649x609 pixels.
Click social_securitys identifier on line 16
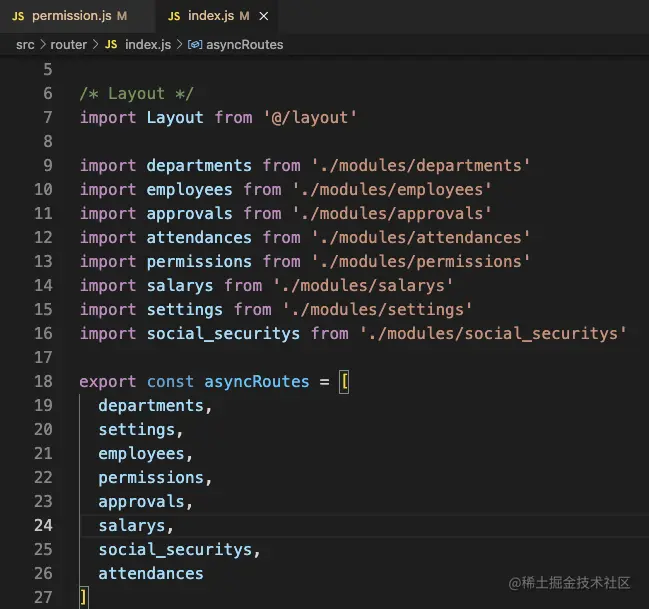(223, 334)
